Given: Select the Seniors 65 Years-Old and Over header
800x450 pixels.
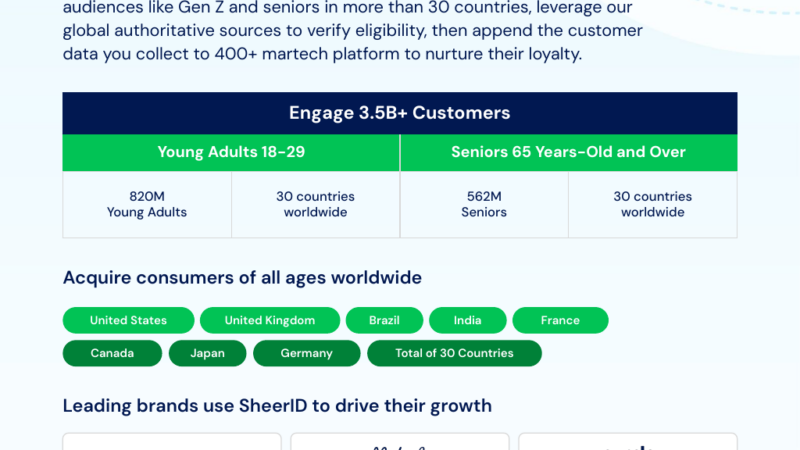Looking at the screenshot, I should (x=568, y=152).
